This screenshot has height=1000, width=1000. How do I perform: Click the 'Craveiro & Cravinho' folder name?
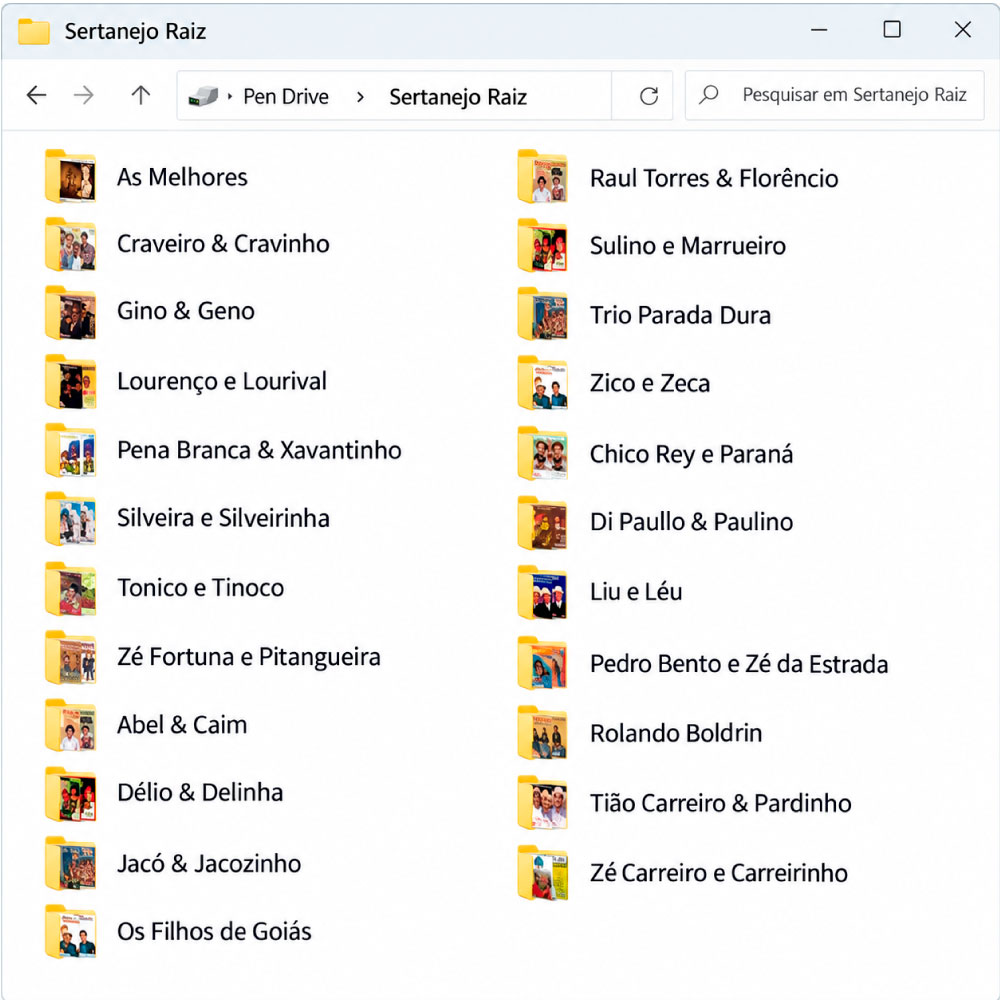(223, 244)
